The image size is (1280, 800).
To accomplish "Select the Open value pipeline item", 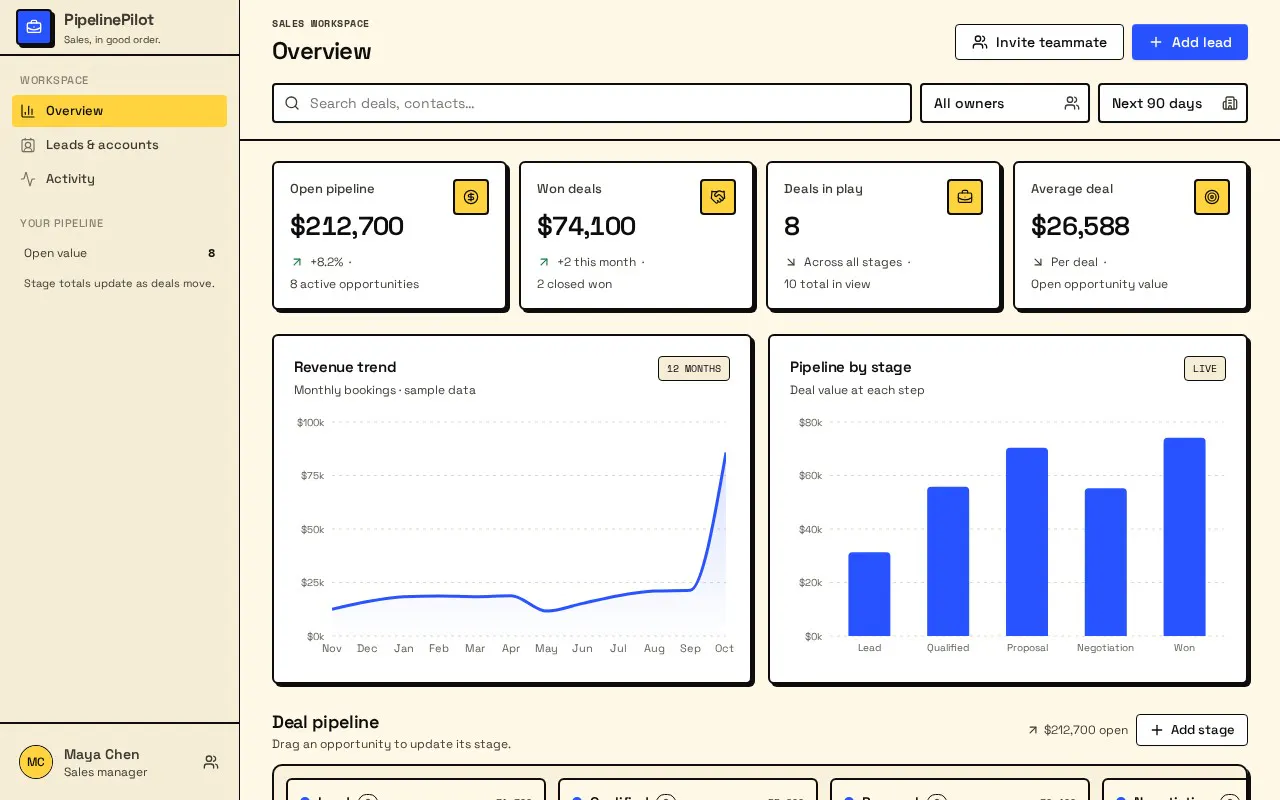I will 119,253.
